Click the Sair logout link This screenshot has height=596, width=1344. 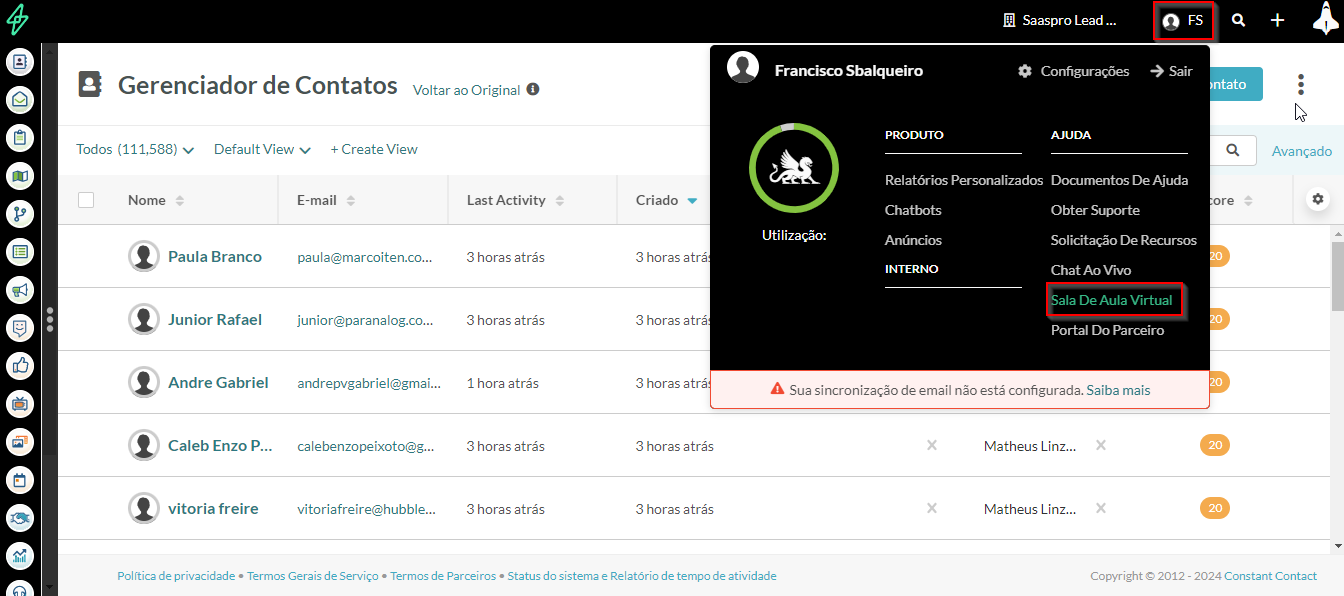point(1171,71)
